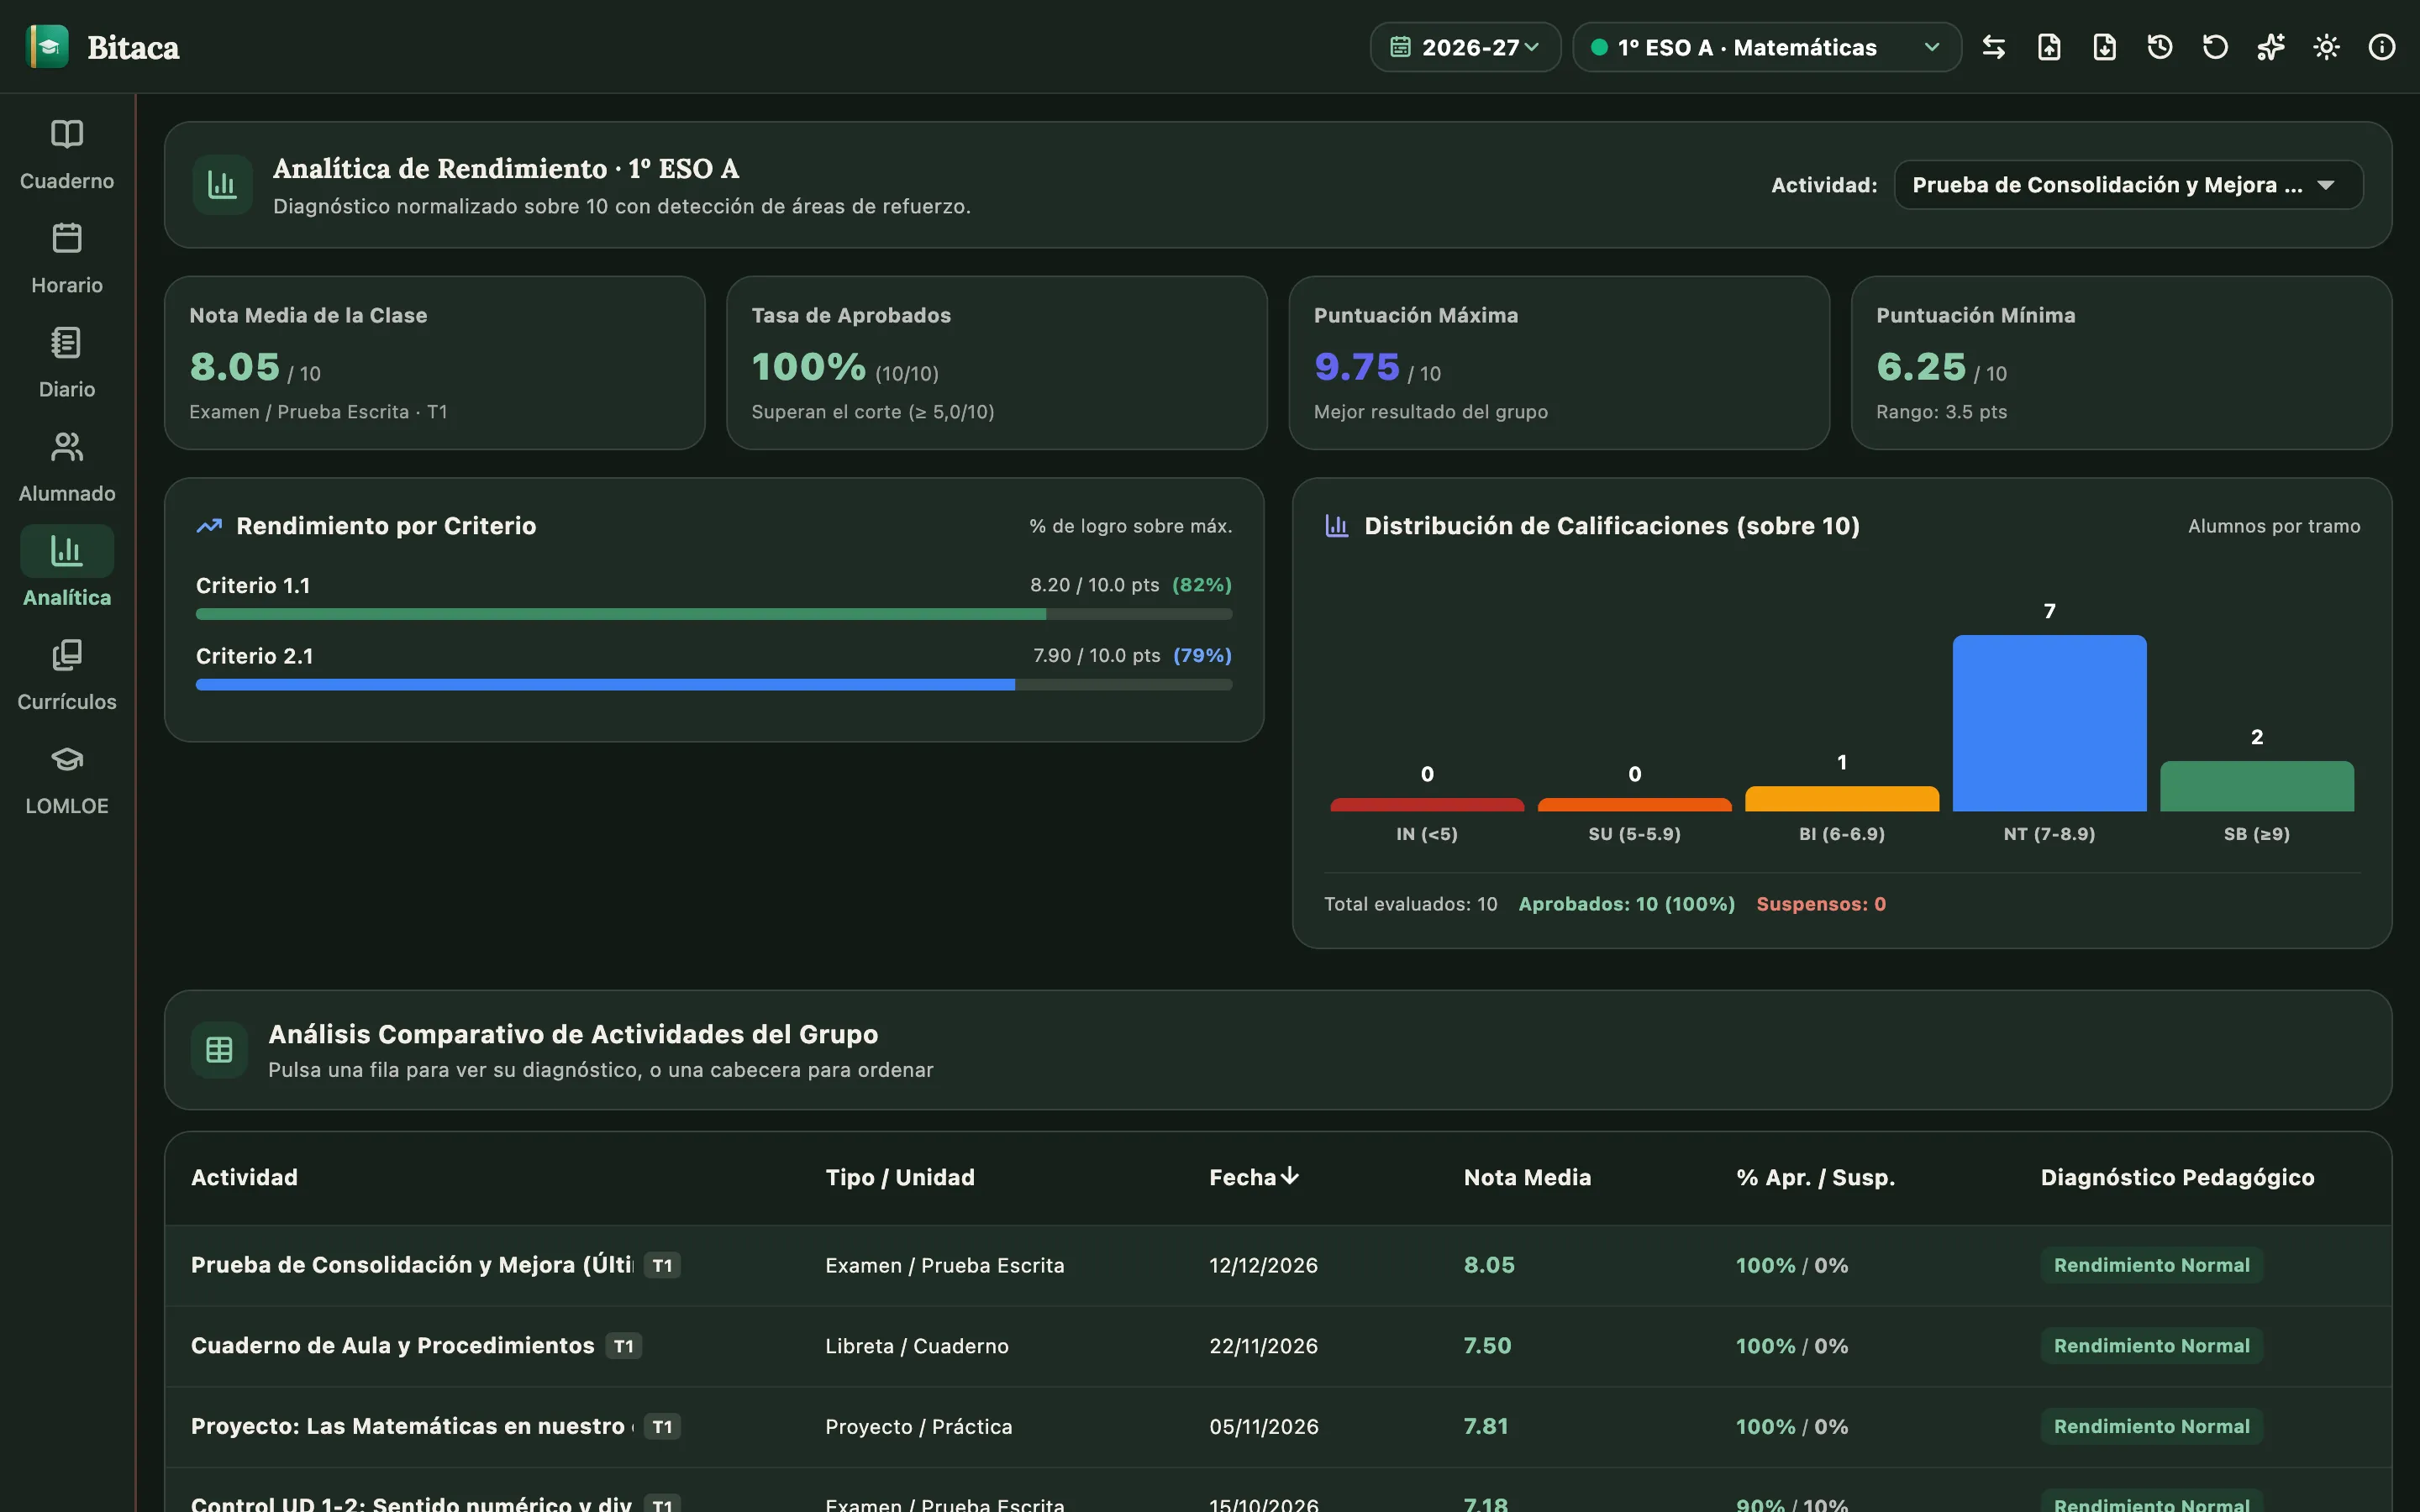Click the Suspensos: 0 label
The width and height of the screenshot is (2420, 1512).
coord(1821,904)
